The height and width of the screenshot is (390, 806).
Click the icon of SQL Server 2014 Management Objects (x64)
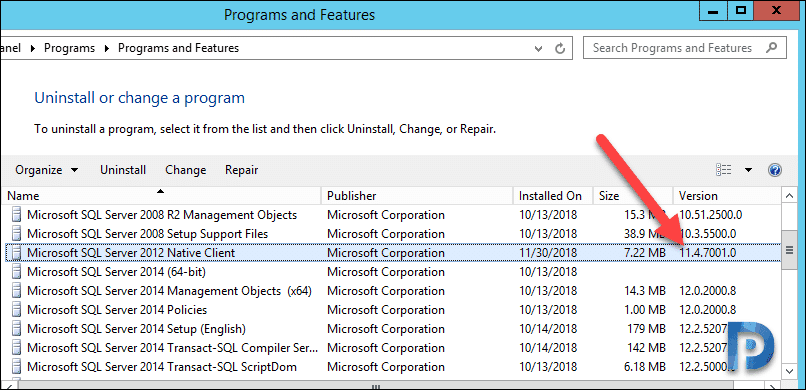(17, 291)
